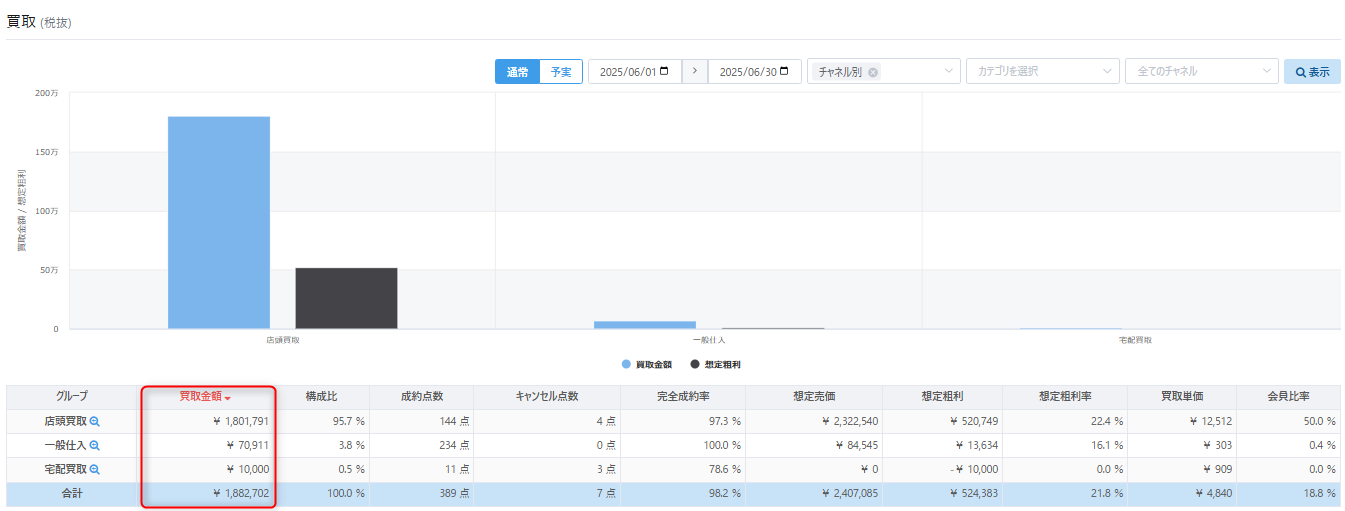1345x511 pixels.
Task: Switch to 通常 view mode
Action: 517,72
